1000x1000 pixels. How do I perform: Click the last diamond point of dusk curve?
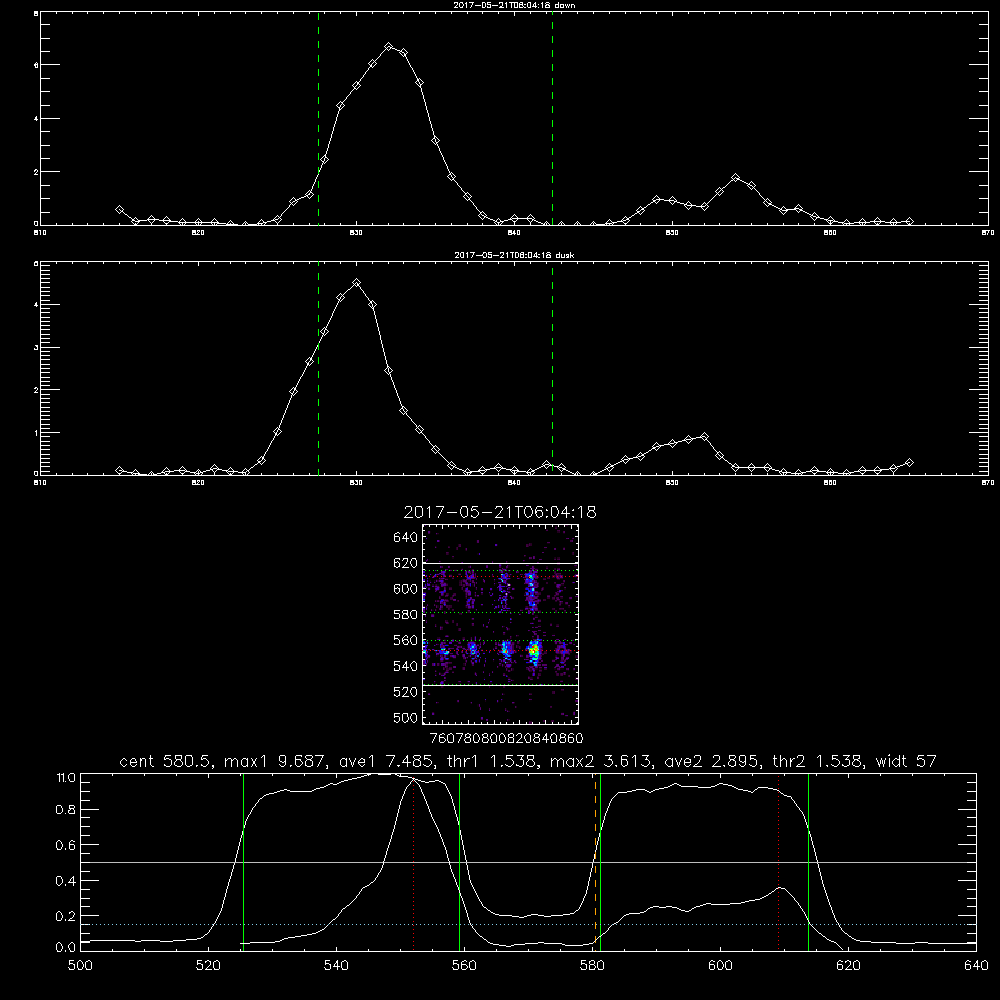[909, 462]
